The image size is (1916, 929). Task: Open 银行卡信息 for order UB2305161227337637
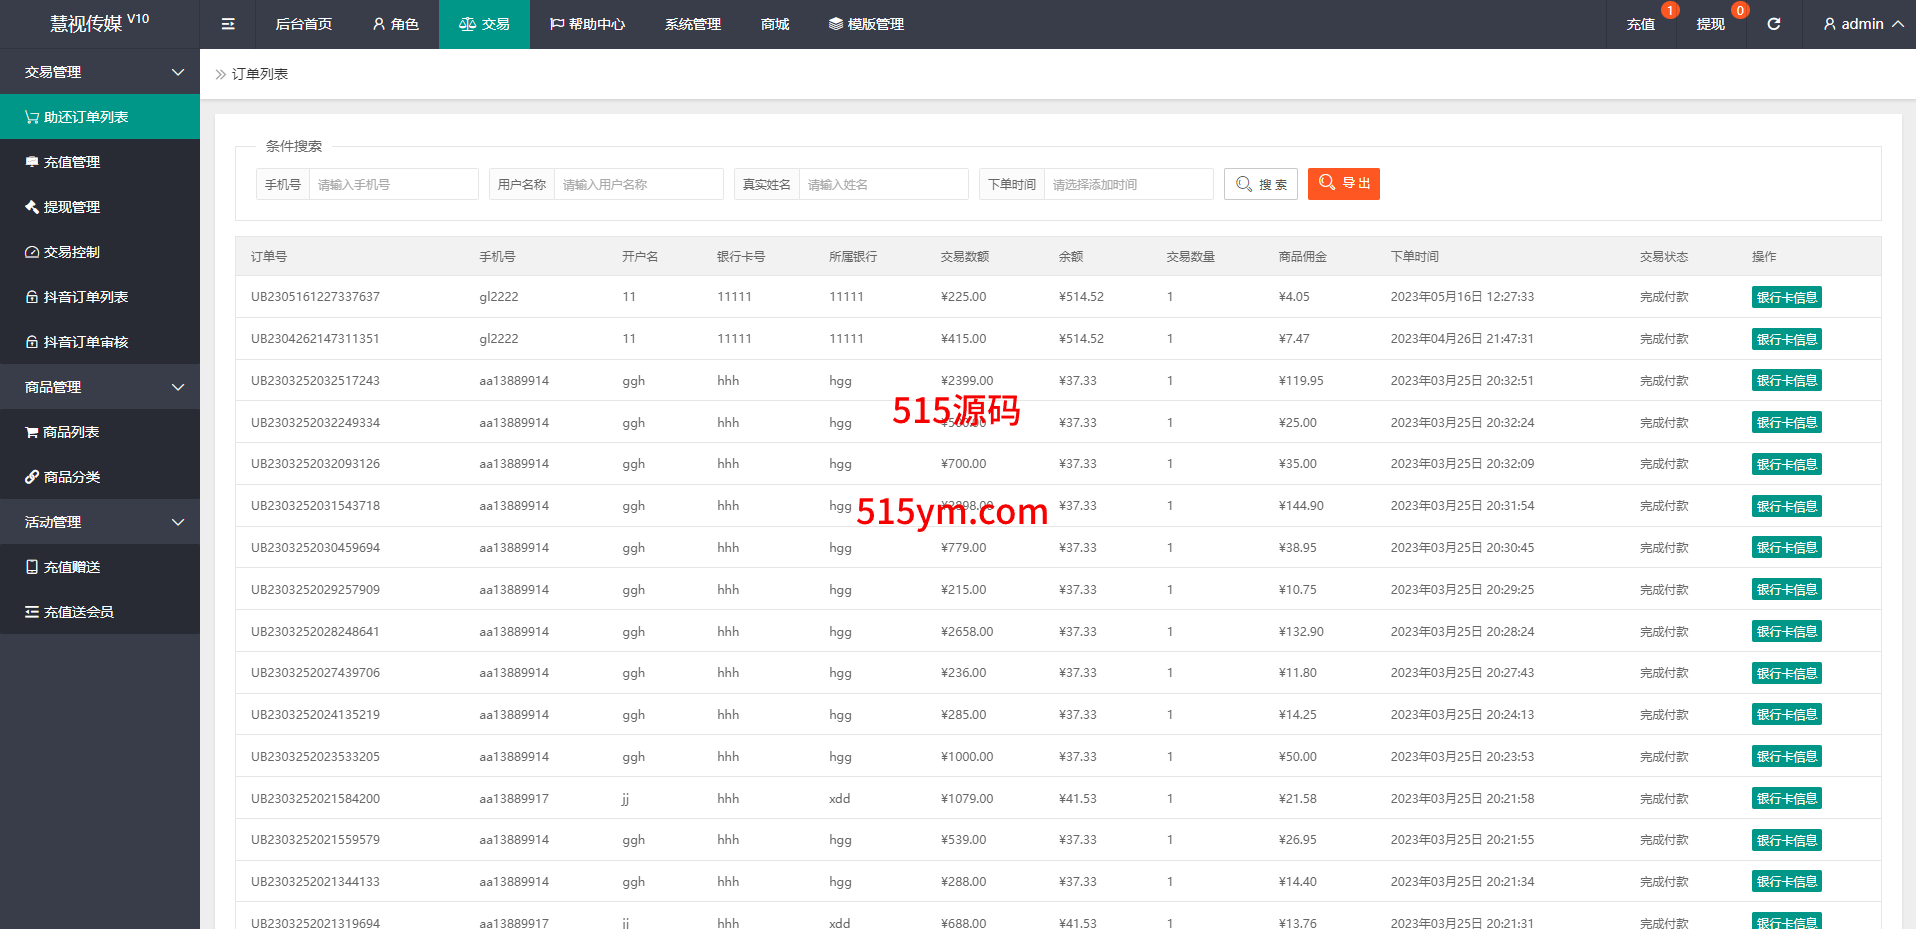point(1786,297)
